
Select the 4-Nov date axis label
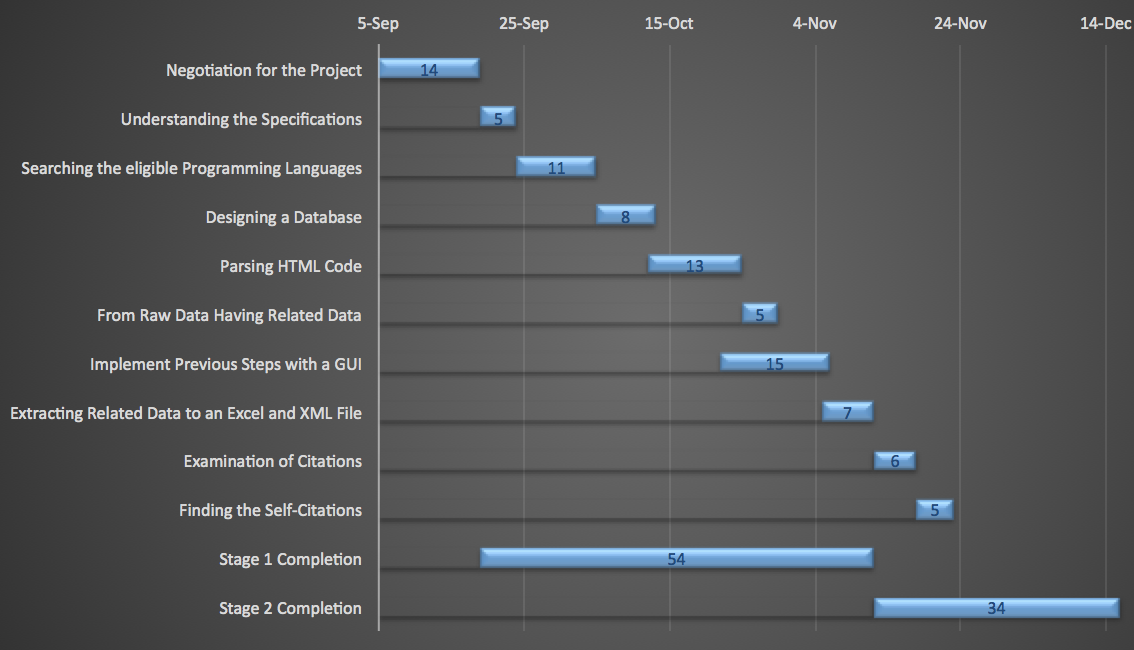[x=815, y=24]
